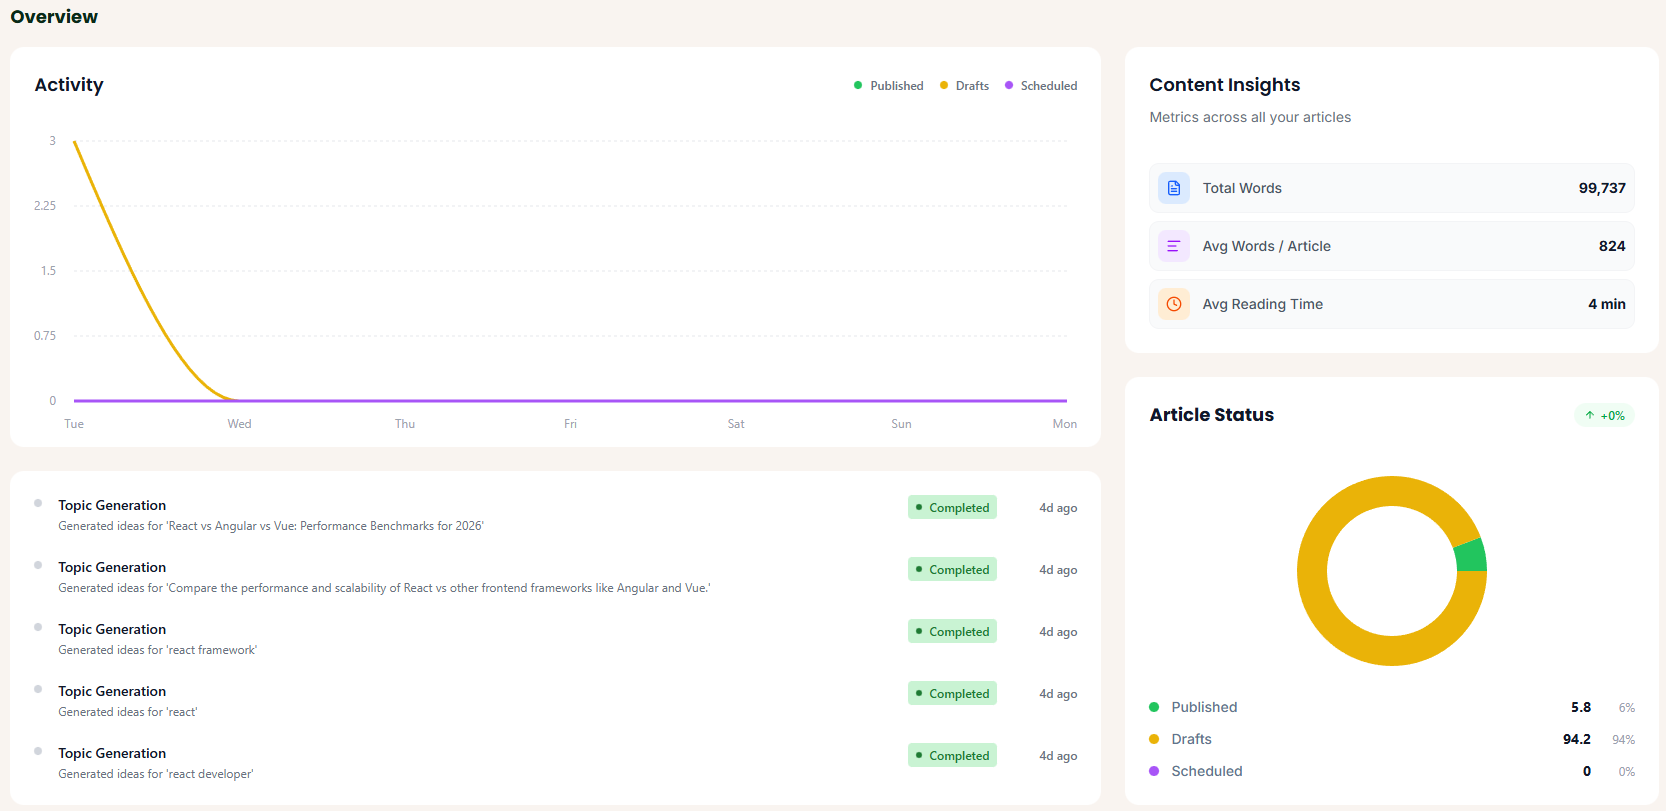Click the green up-arrow +0% badge
This screenshot has height=811, width=1666.
(x=1604, y=416)
